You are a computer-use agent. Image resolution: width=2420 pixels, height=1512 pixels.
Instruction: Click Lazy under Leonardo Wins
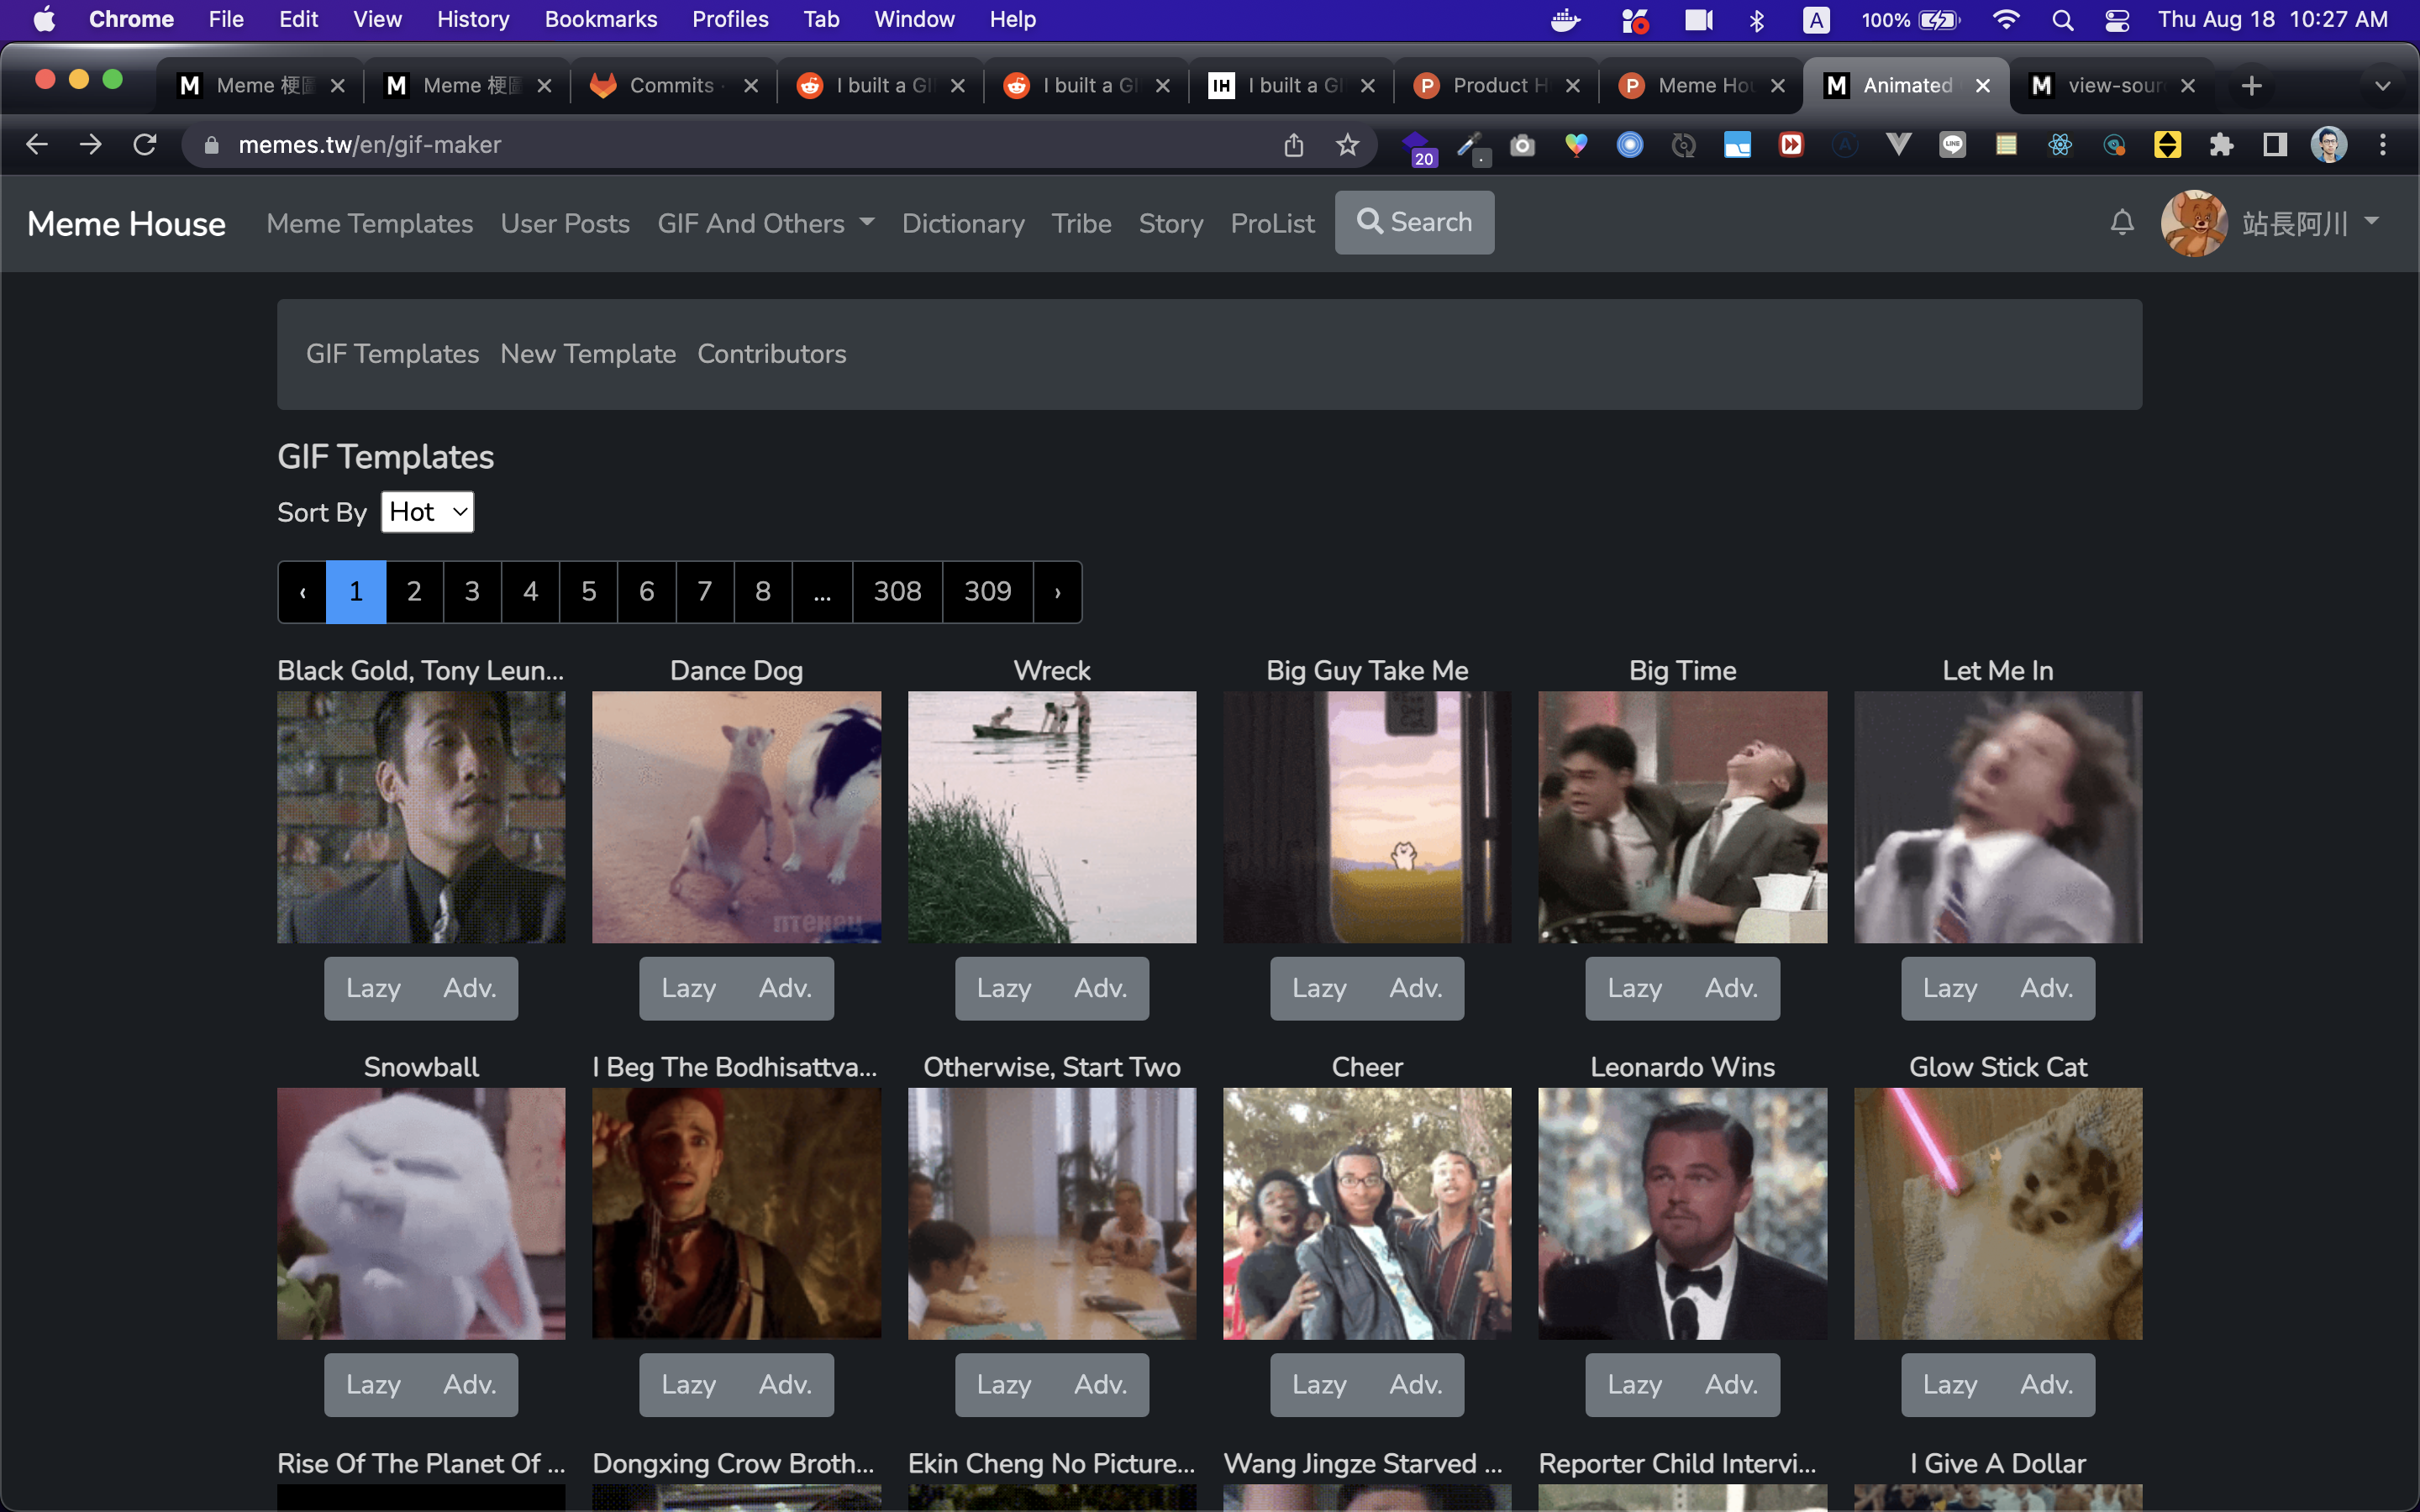coord(1634,1384)
